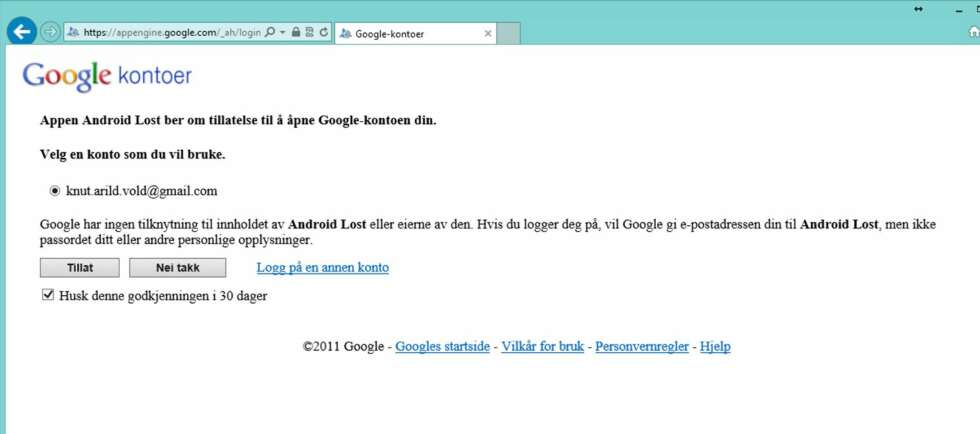Close the Google-kontoer tab

tap(488, 34)
